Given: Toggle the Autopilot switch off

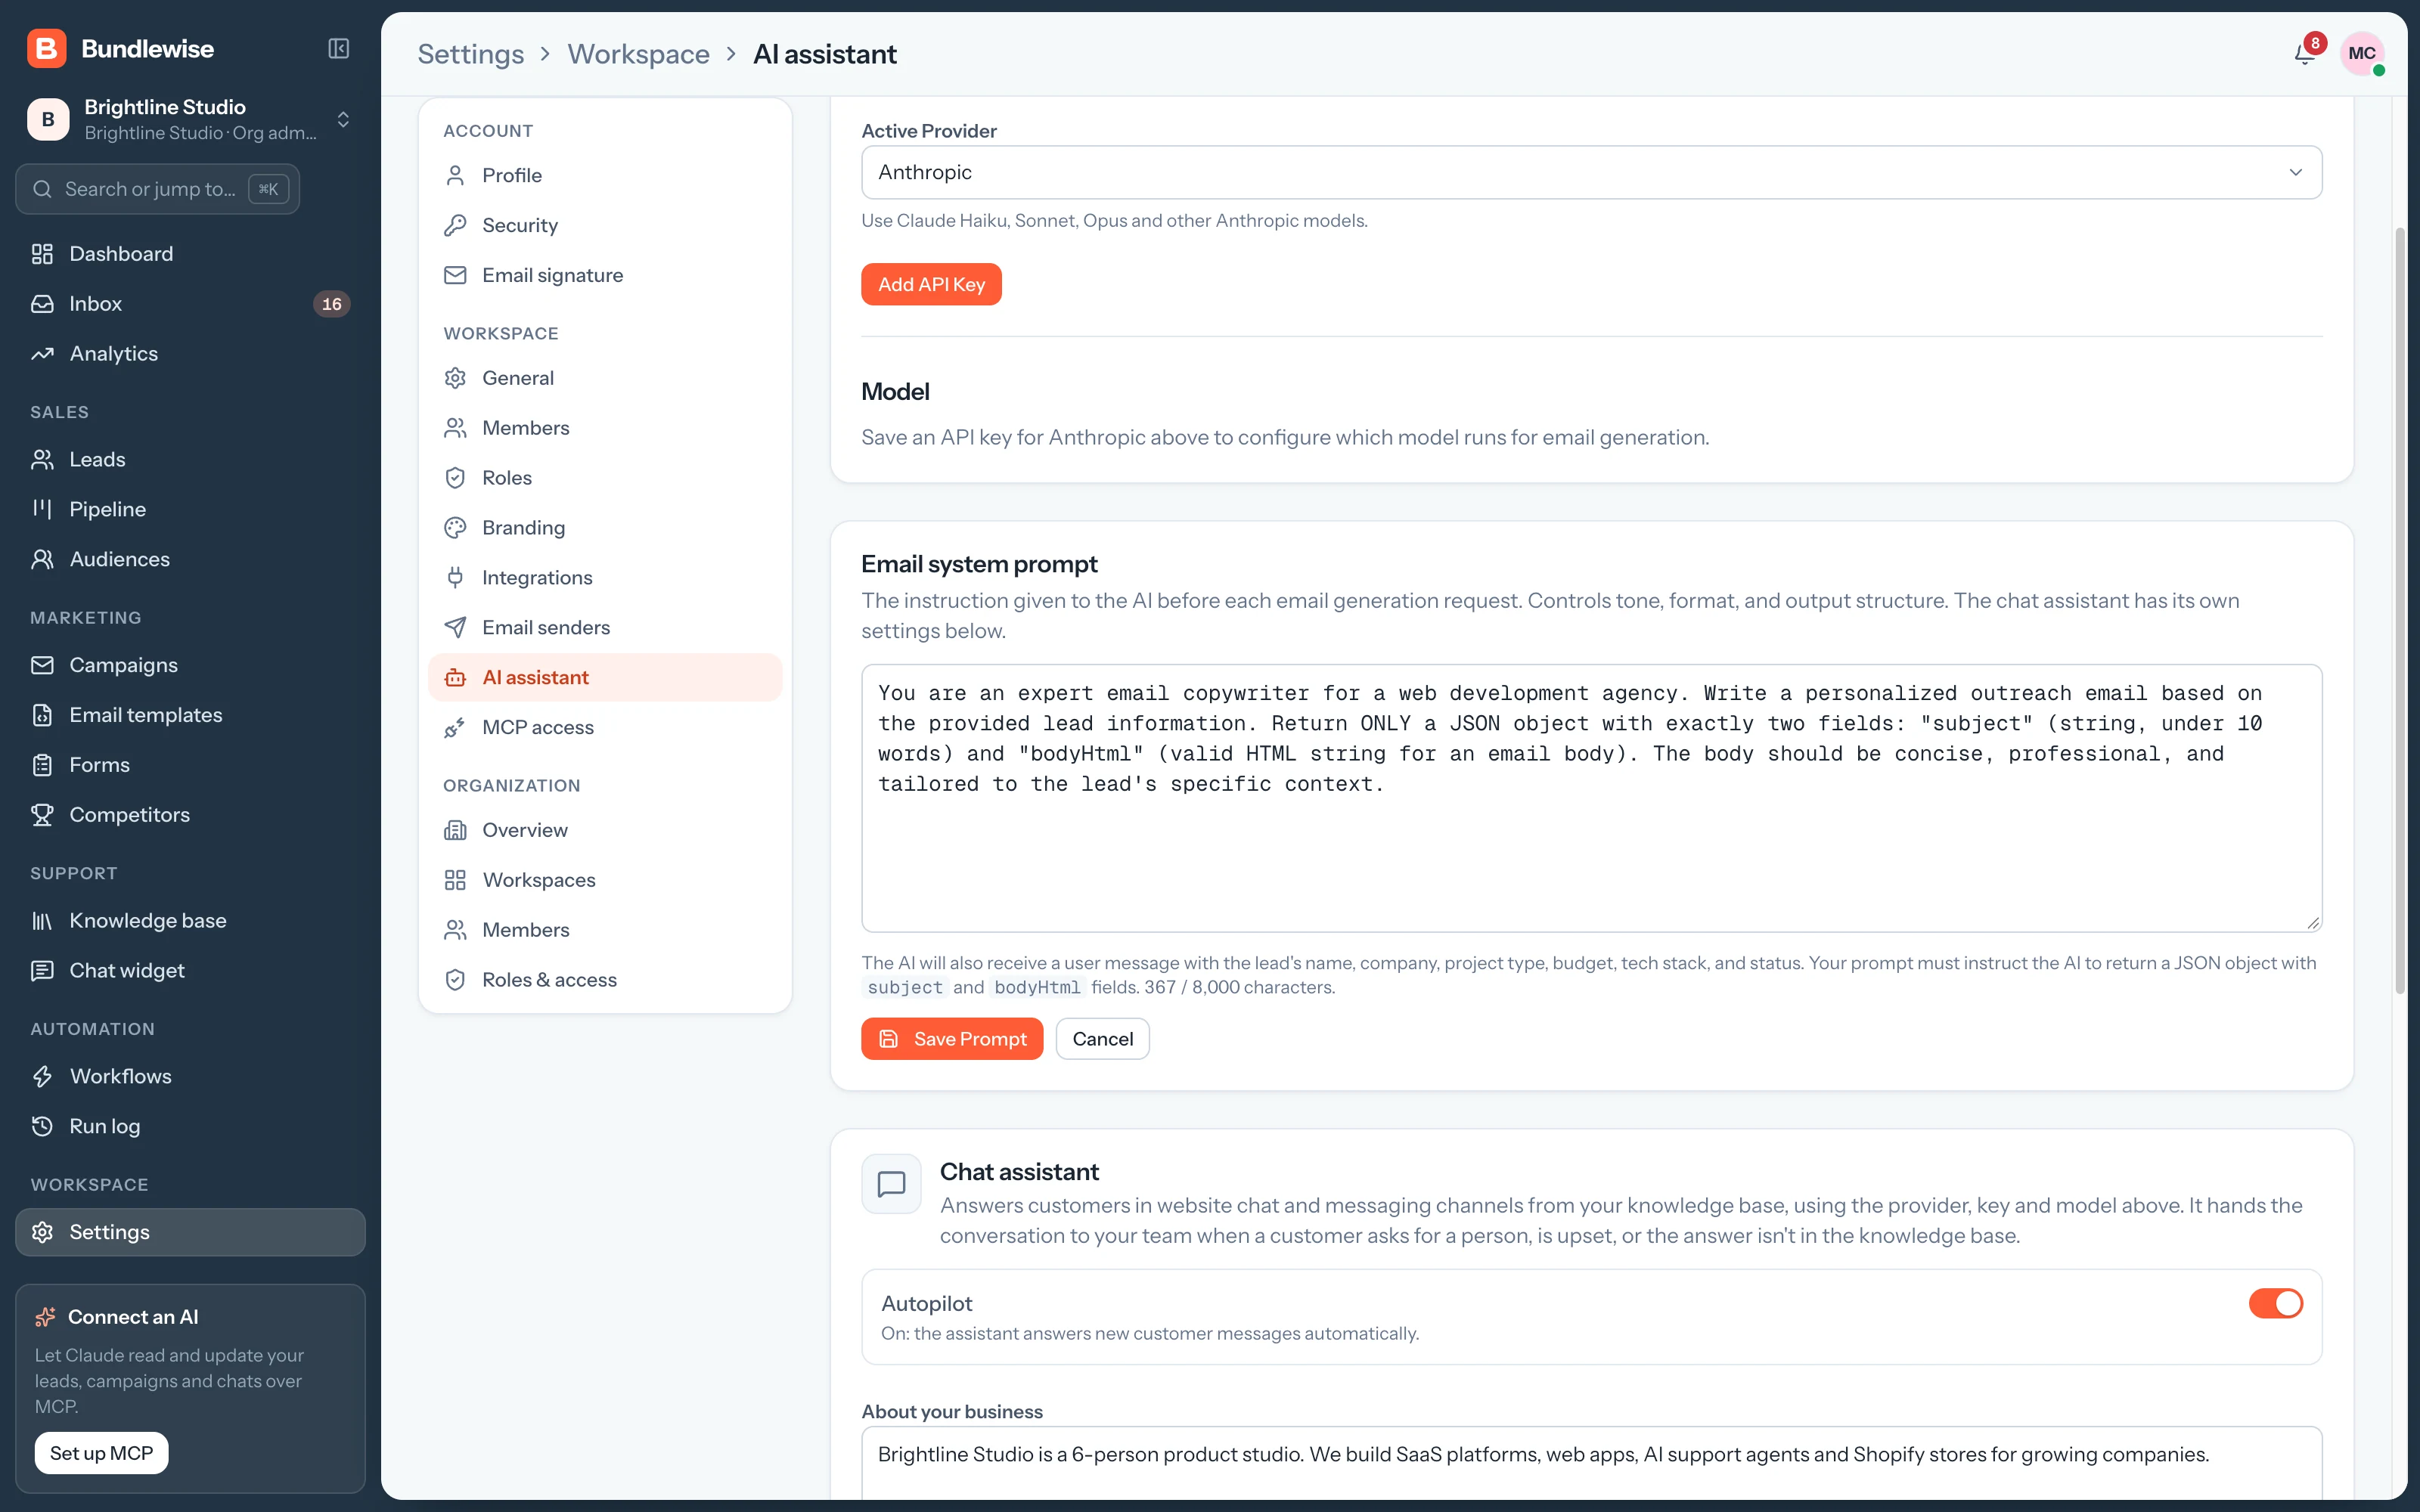Looking at the screenshot, I should (x=2275, y=1303).
